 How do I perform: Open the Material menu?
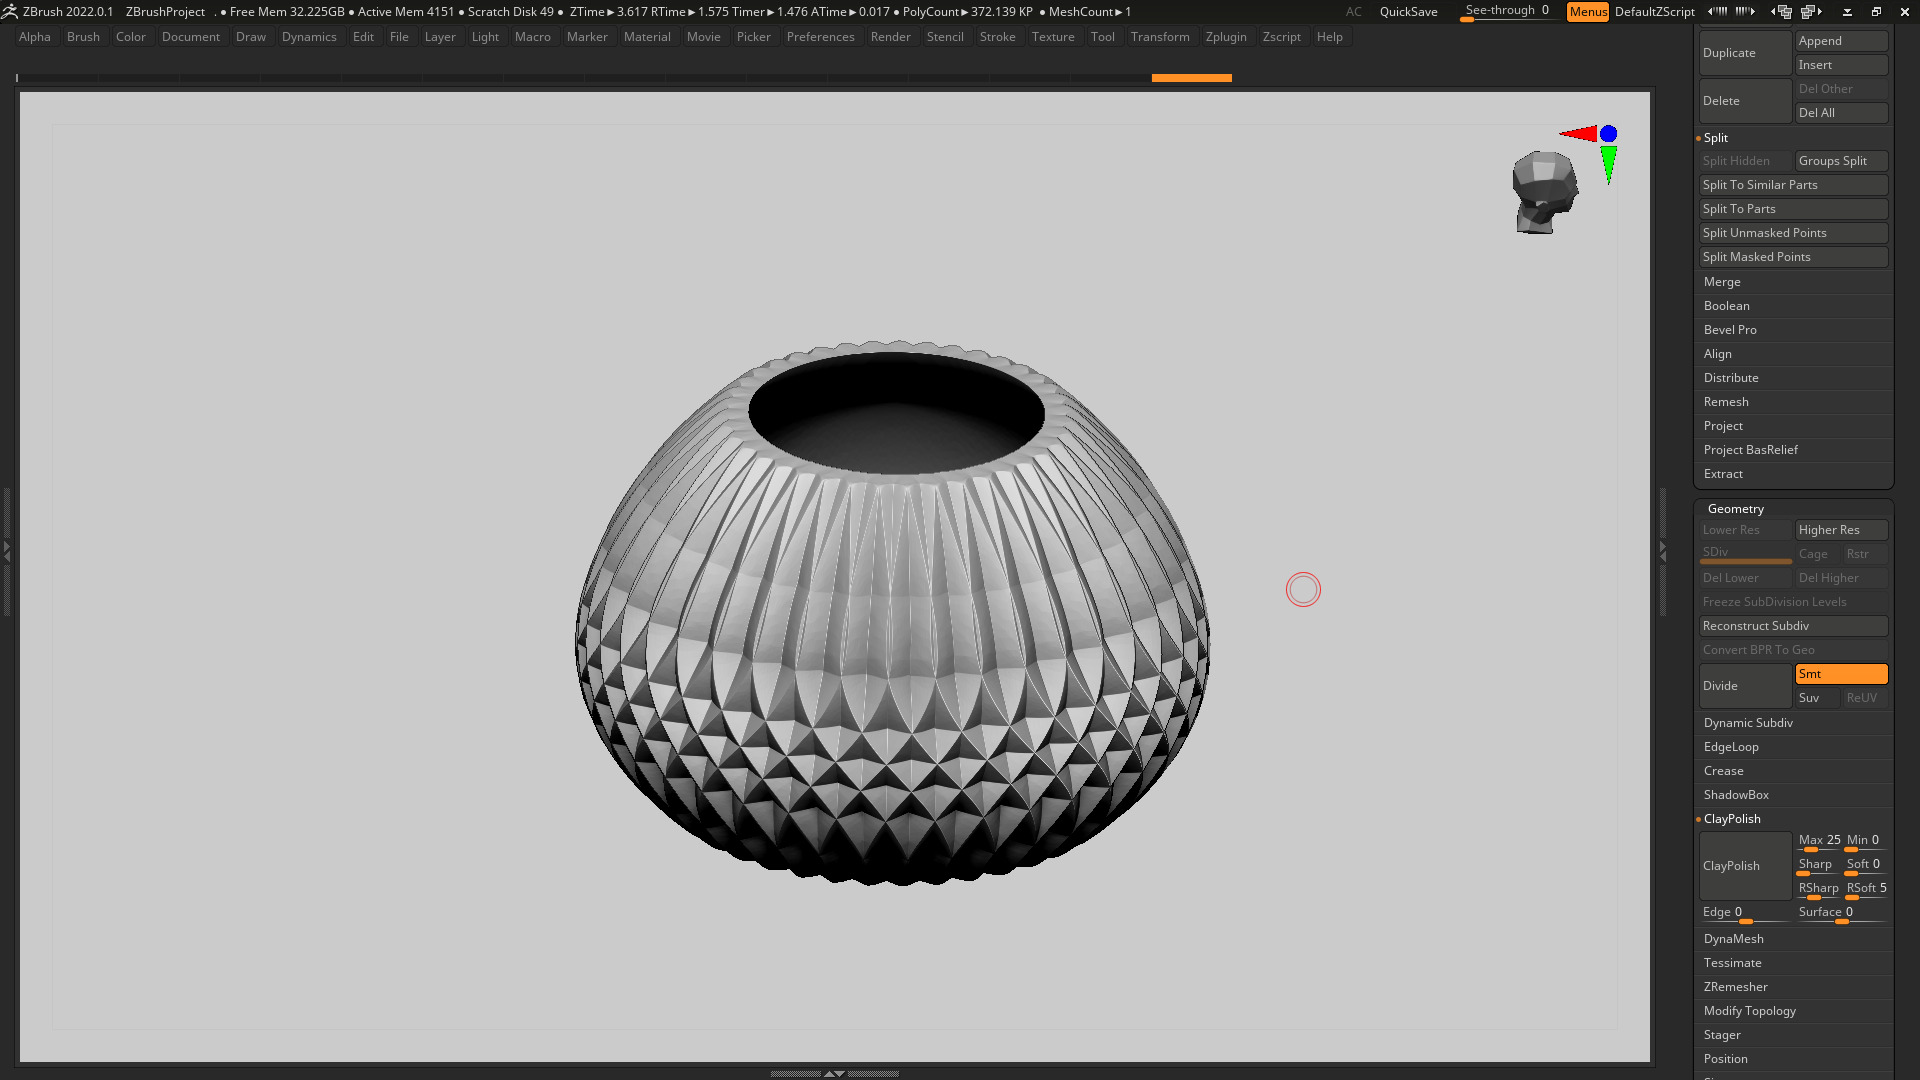tap(647, 37)
